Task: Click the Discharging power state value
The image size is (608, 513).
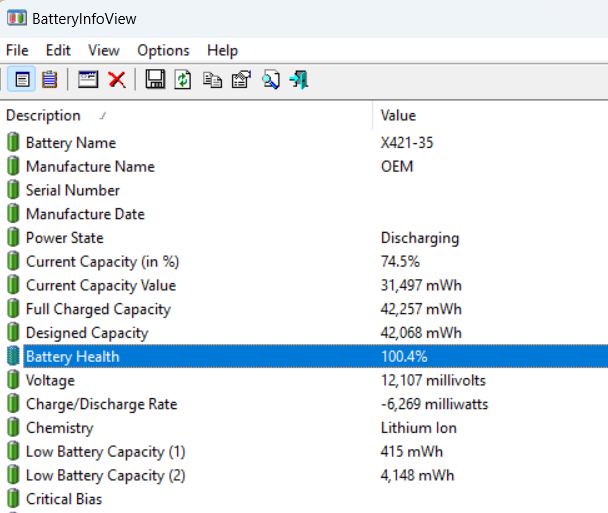Action: pyautogui.click(x=420, y=238)
